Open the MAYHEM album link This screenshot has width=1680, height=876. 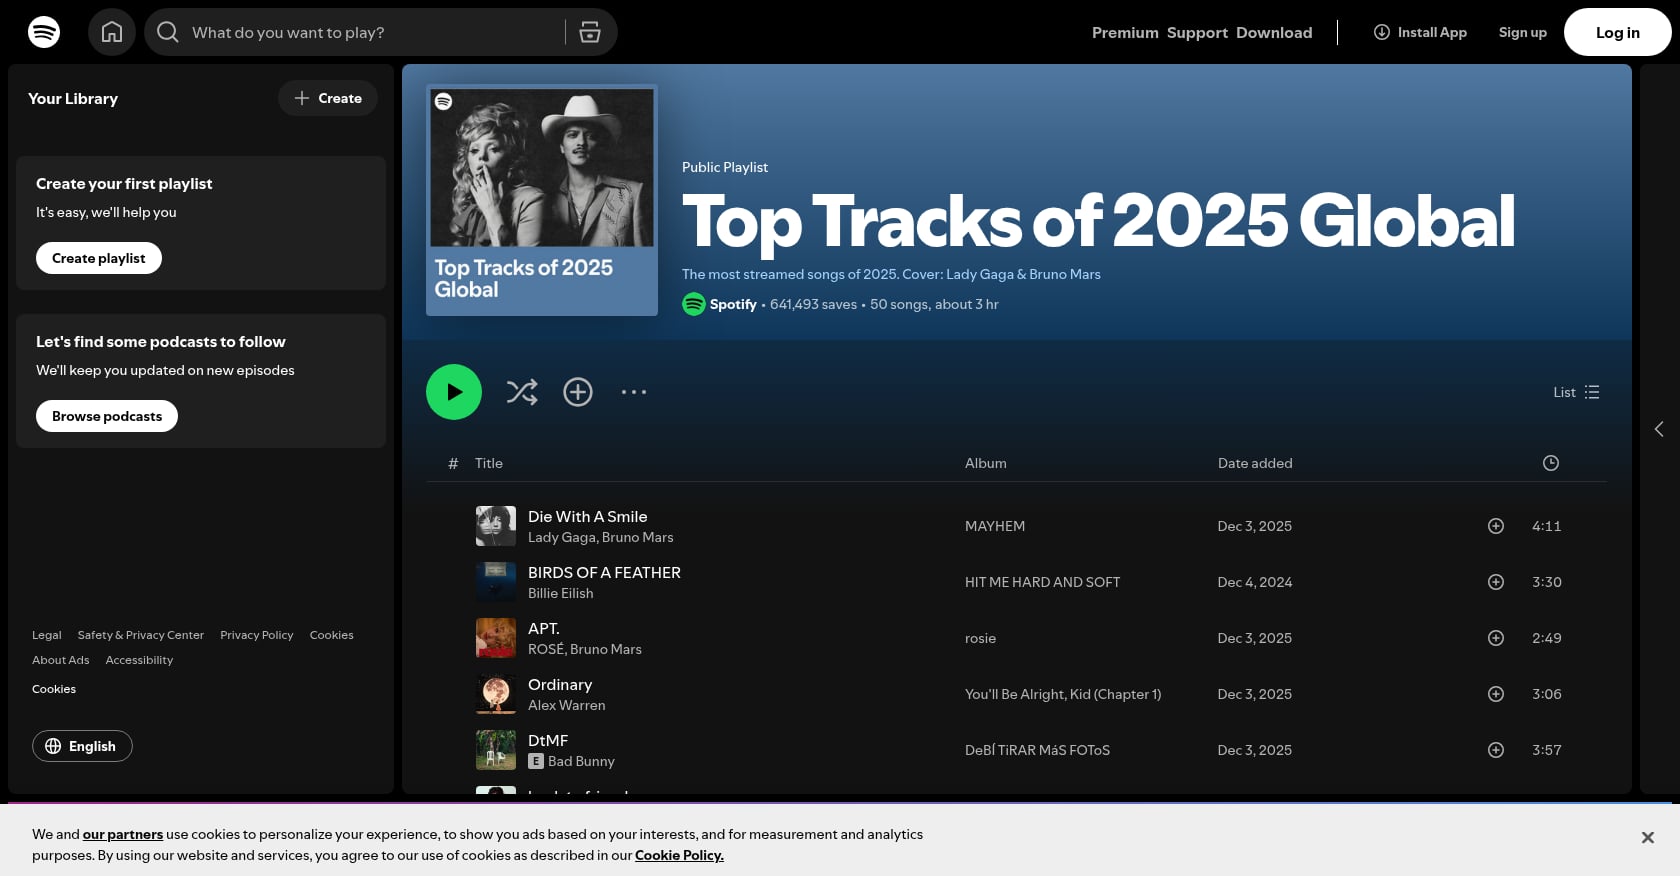pyautogui.click(x=995, y=526)
